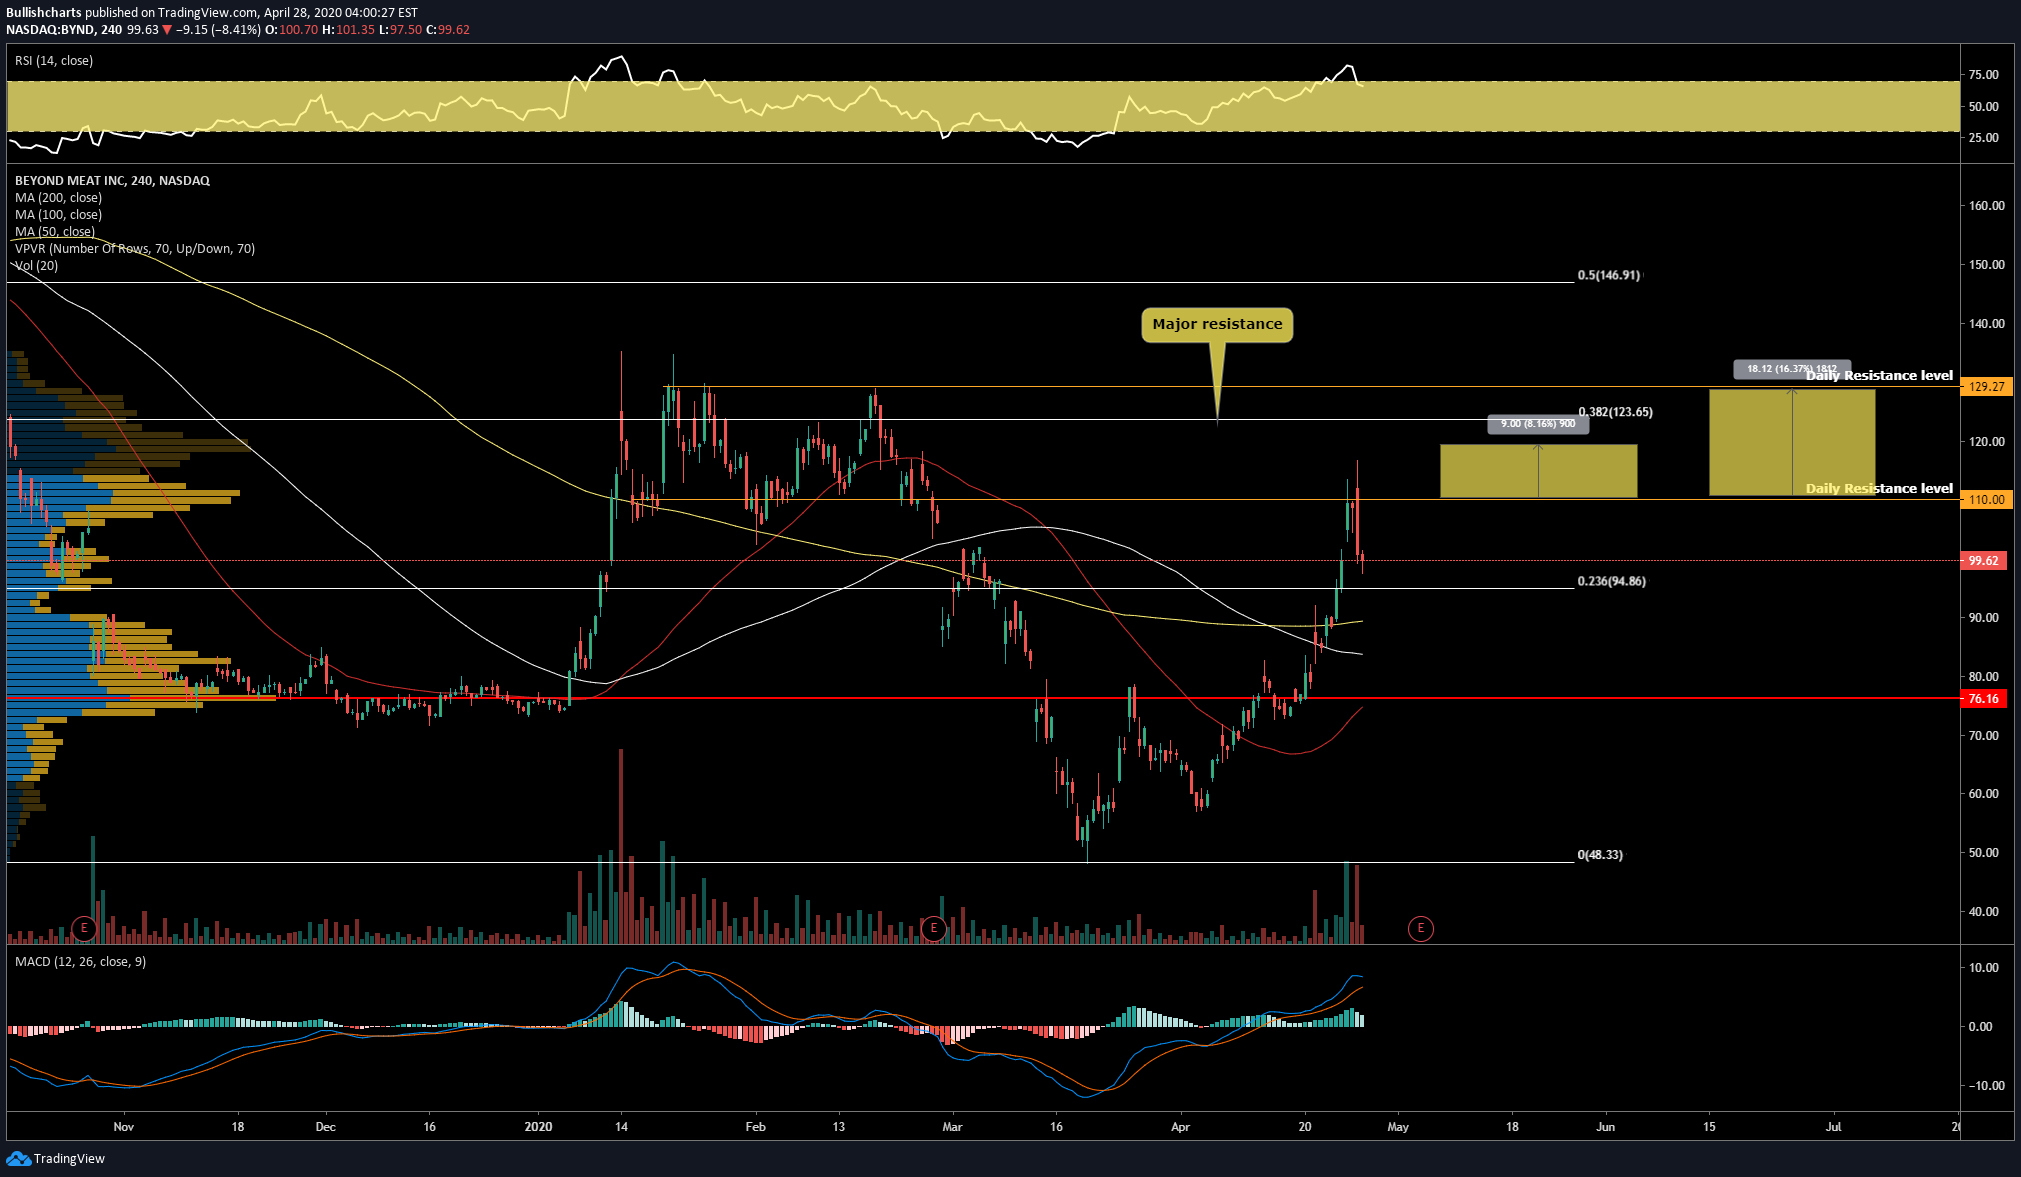Click the future earnings marker near May
The width and height of the screenshot is (2021, 1177).
click(x=1420, y=929)
